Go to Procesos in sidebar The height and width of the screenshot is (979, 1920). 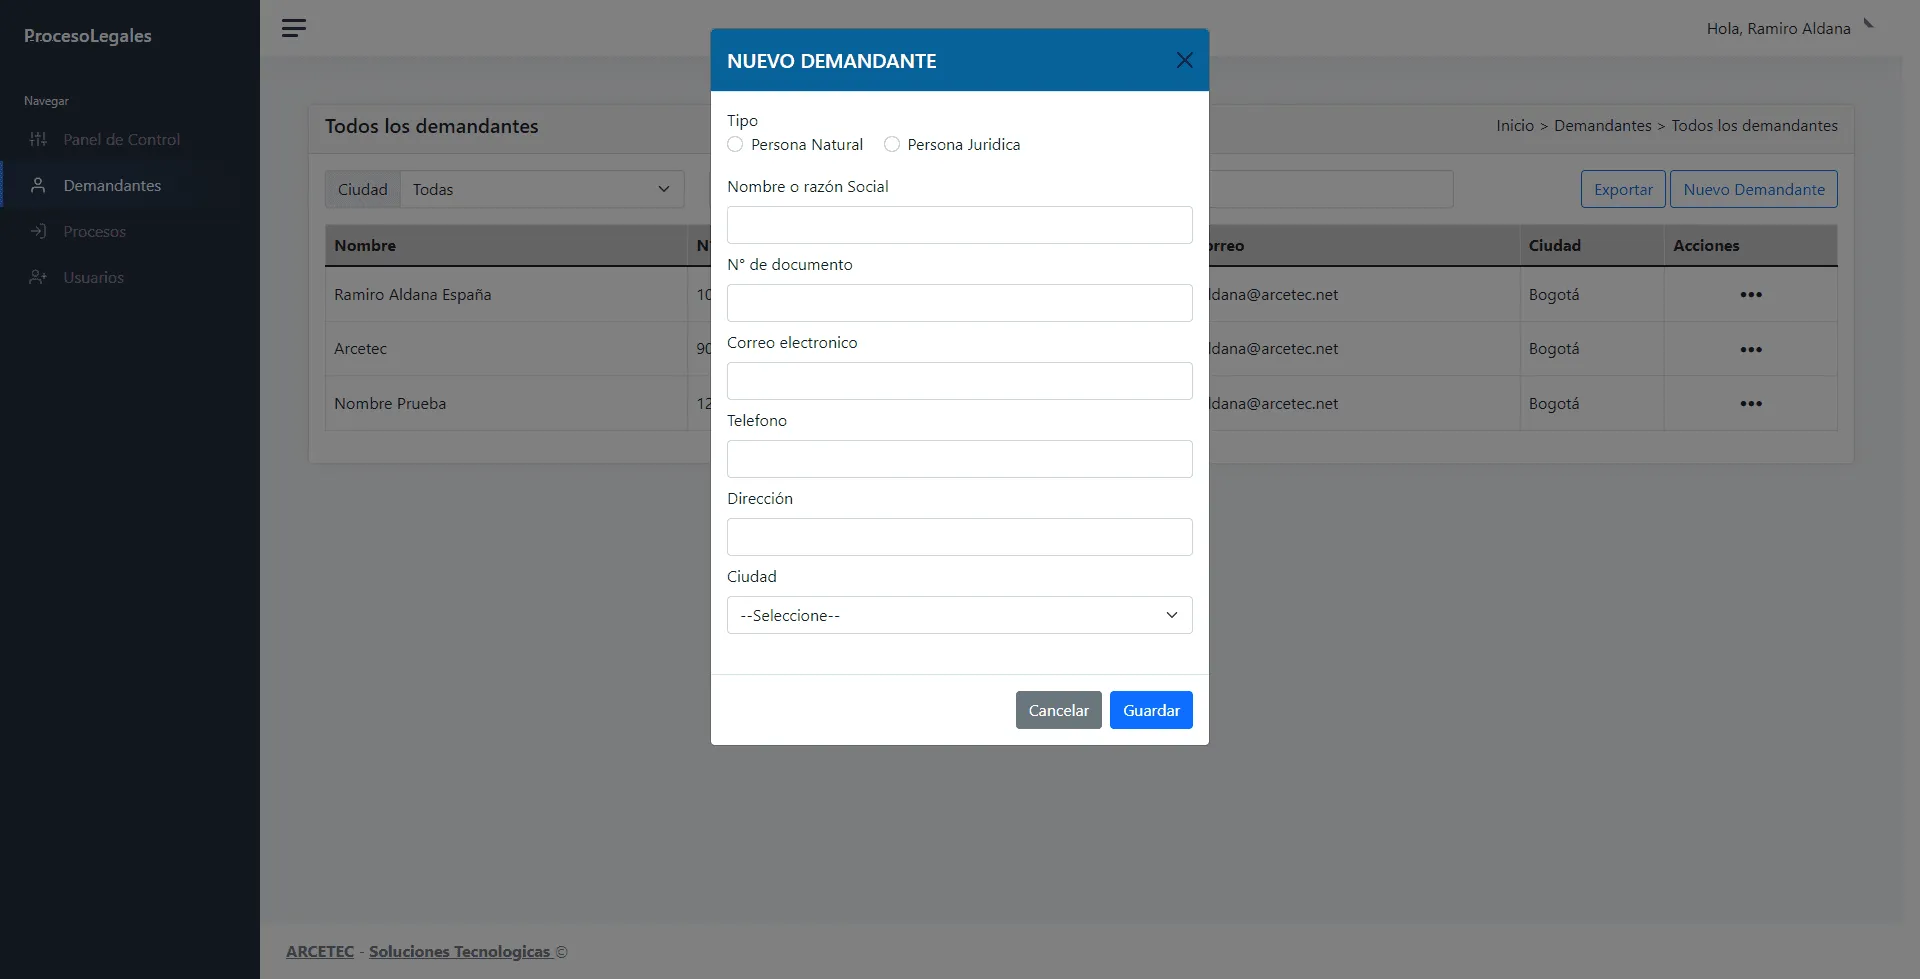tap(94, 232)
